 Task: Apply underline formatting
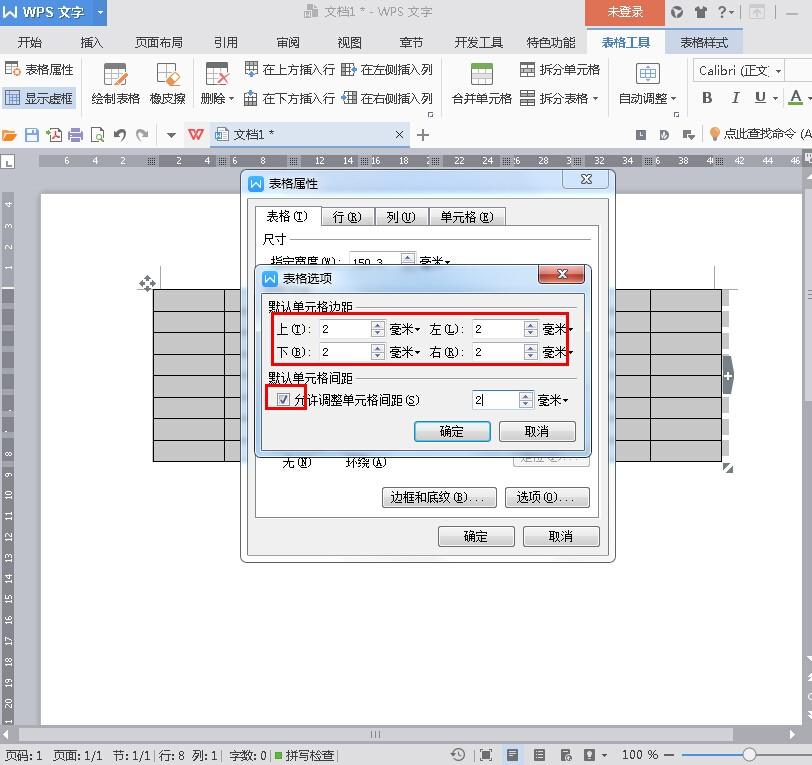pos(760,97)
